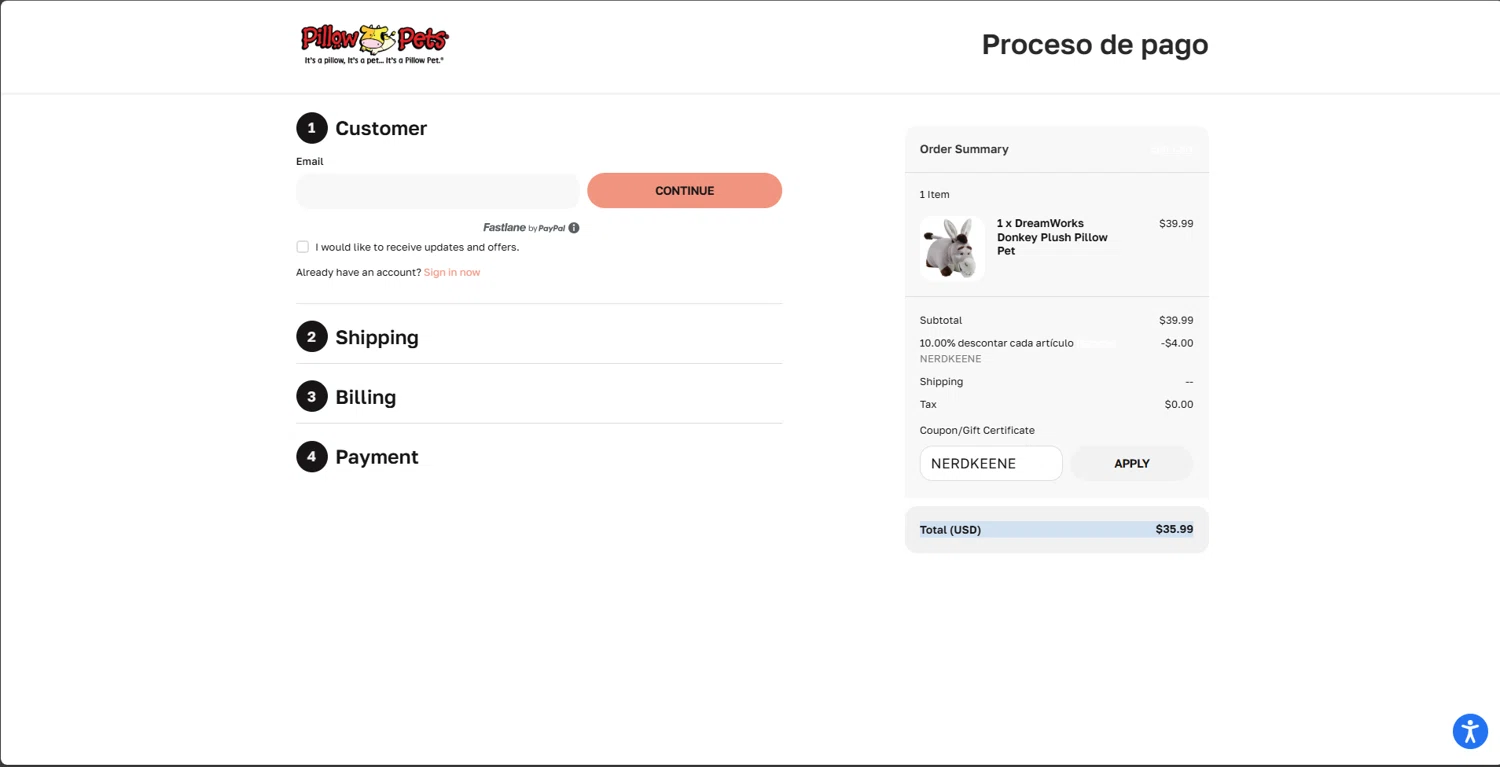
Task: Click the Customer section heading
Action: pyautogui.click(x=381, y=128)
